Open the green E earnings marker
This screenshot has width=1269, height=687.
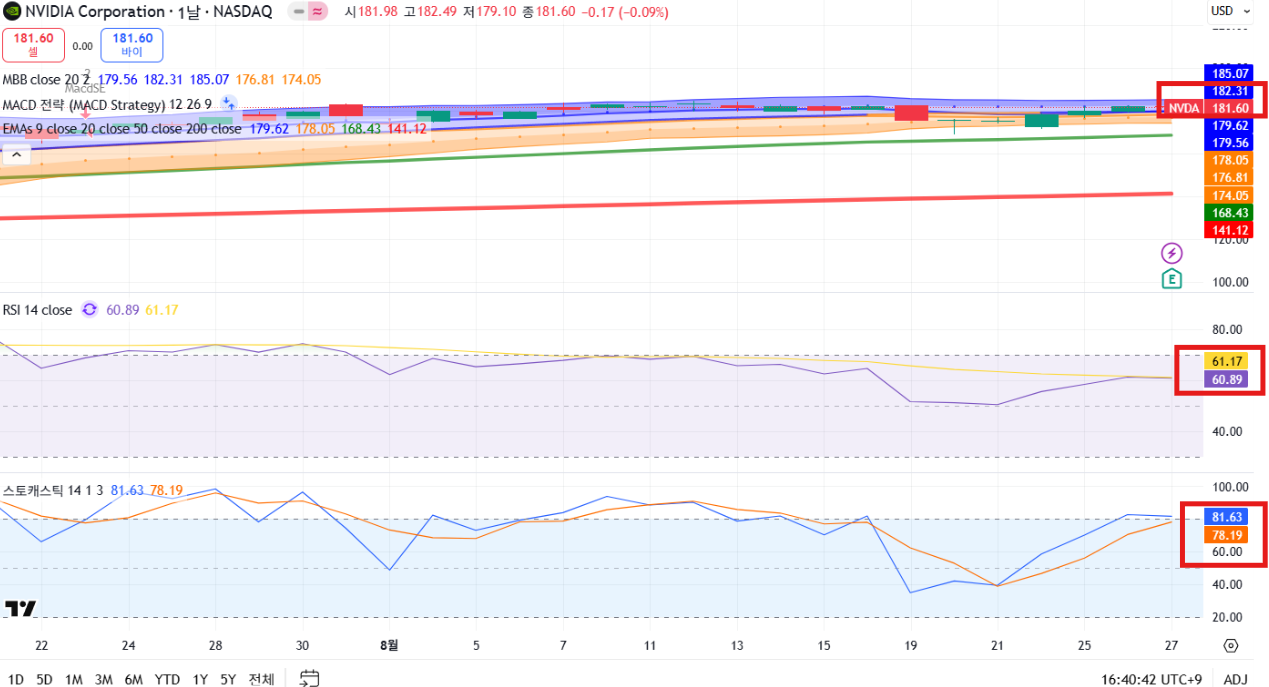point(1171,279)
